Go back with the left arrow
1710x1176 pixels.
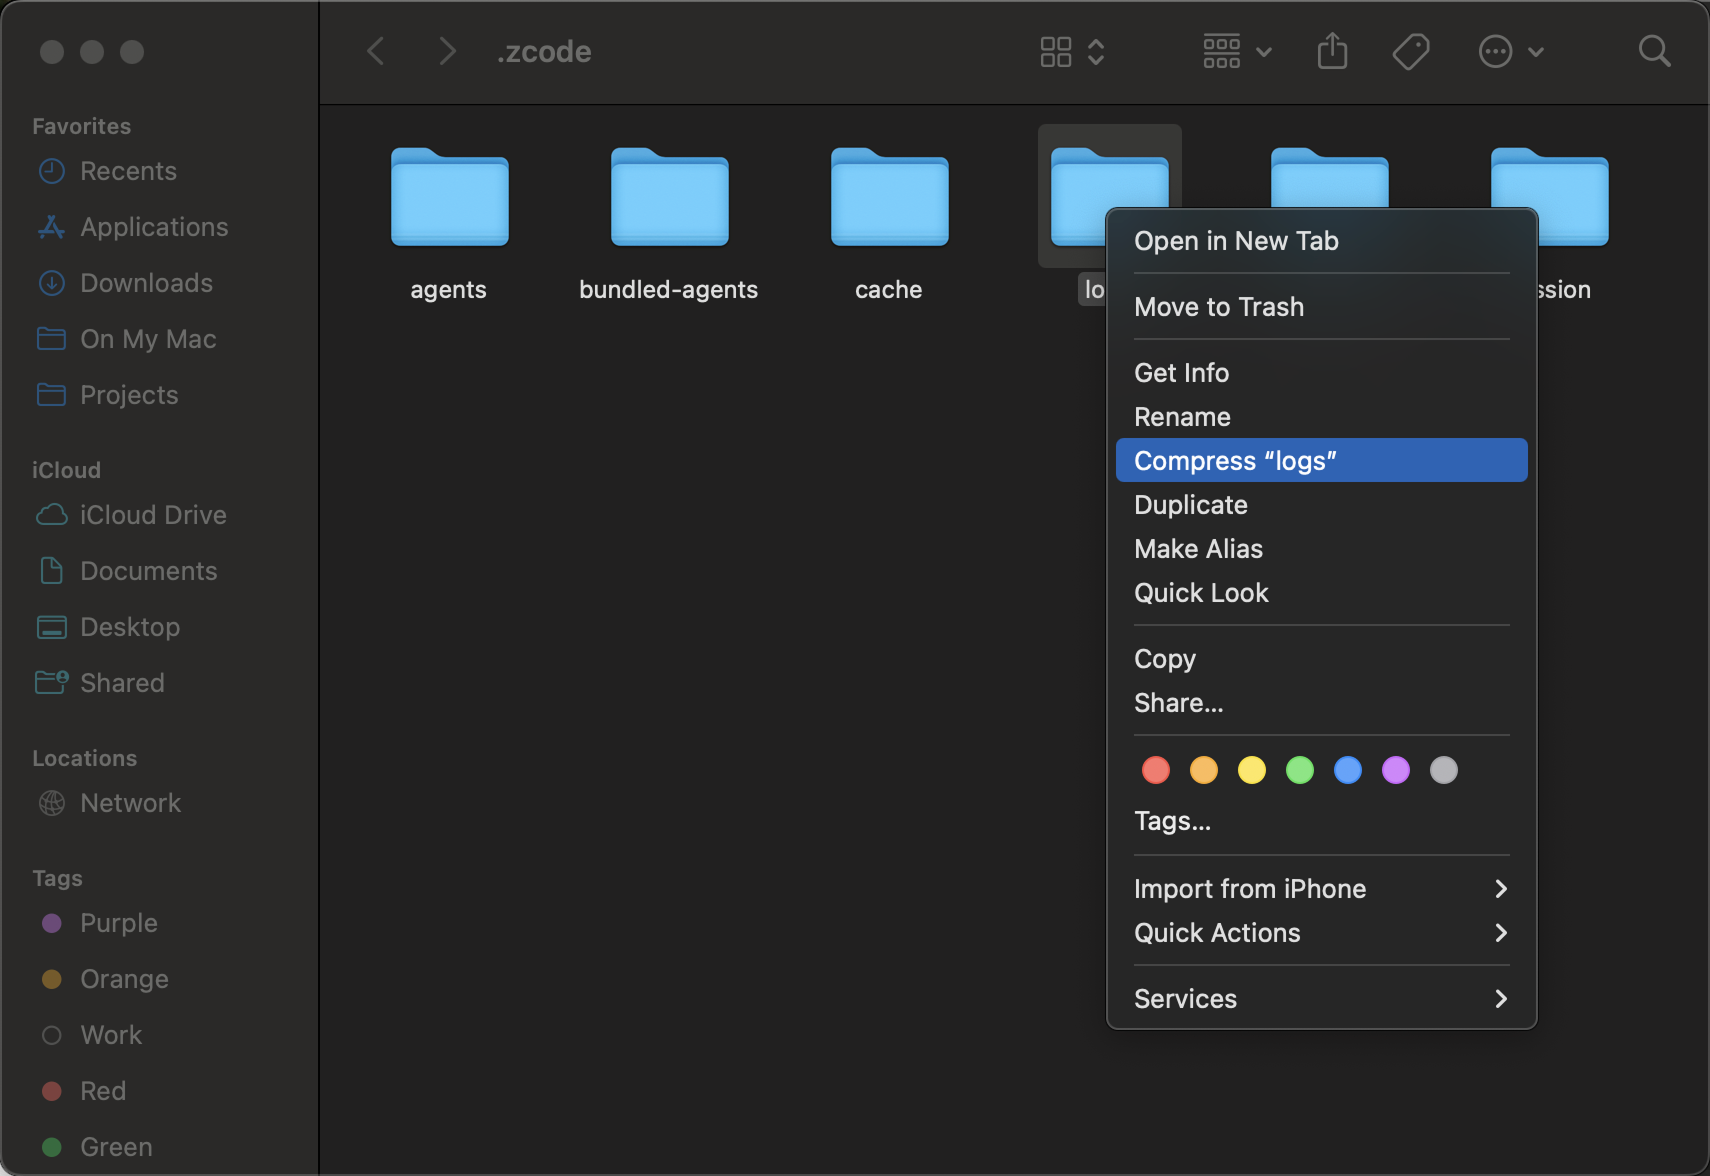[376, 51]
